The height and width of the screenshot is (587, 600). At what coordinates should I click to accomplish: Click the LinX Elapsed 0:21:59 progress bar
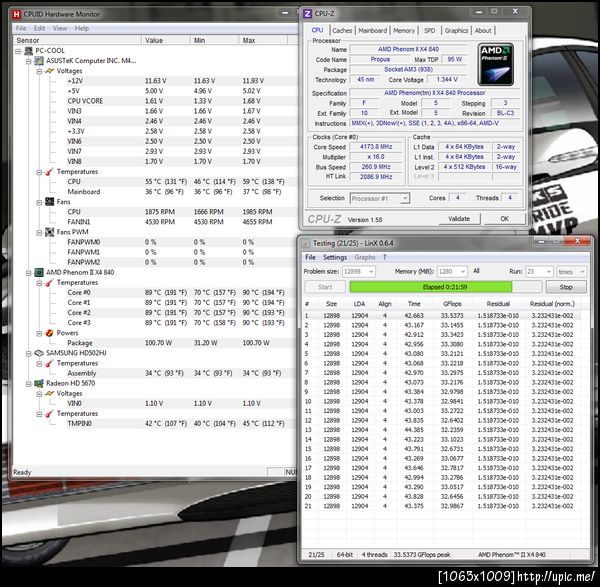tap(445, 287)
